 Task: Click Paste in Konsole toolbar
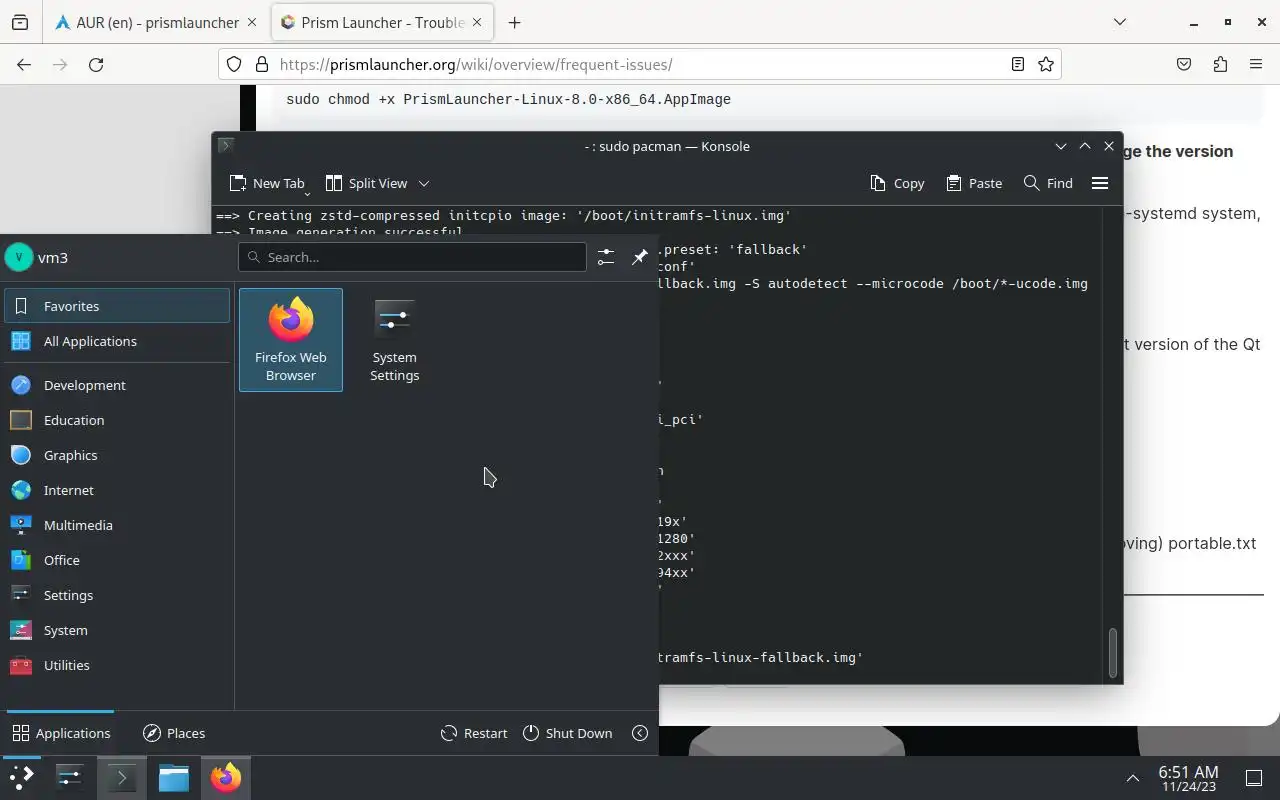click(974, 183)
